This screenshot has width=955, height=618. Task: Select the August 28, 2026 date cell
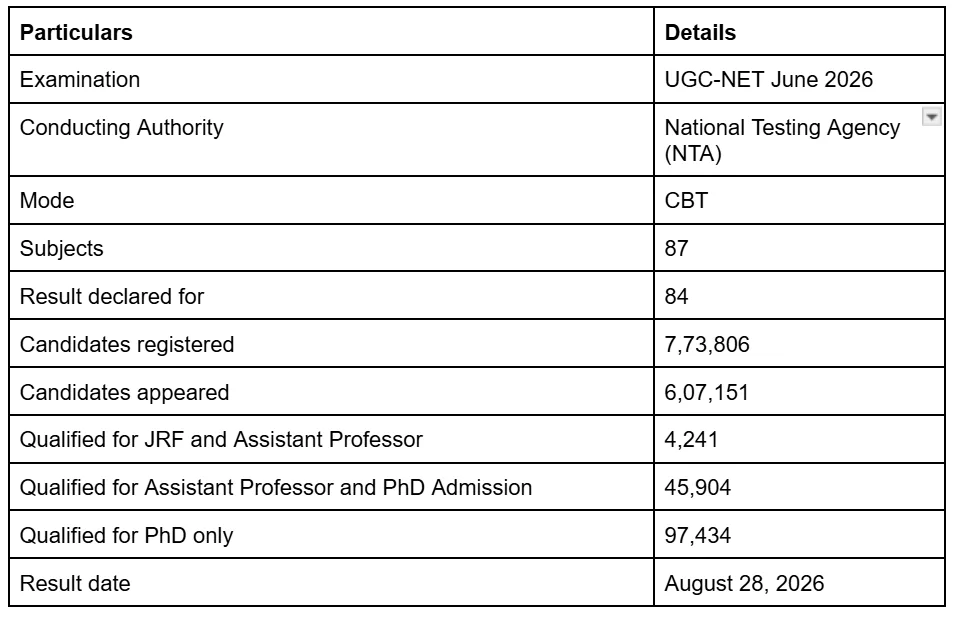(799, 583)
